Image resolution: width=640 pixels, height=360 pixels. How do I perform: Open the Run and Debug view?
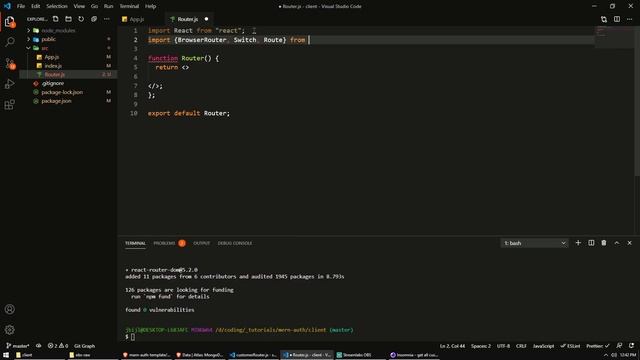tap(9, 84)
